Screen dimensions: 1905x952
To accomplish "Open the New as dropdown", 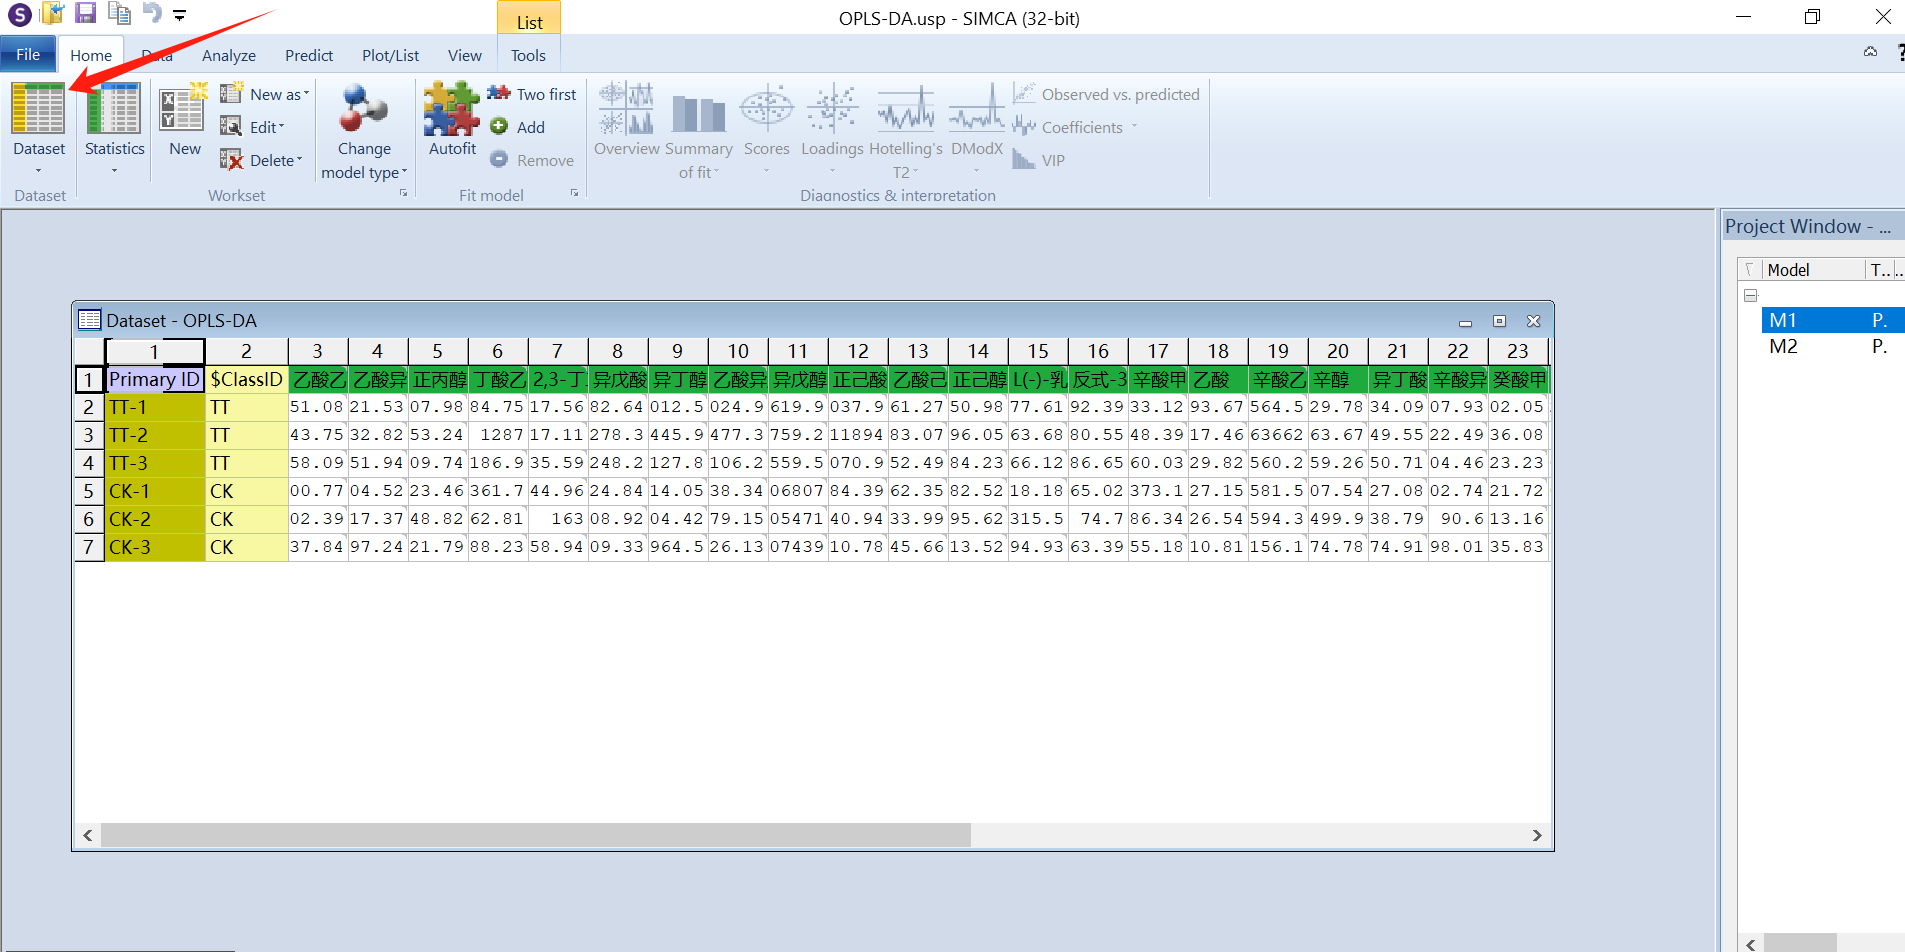I will (266, 94).
